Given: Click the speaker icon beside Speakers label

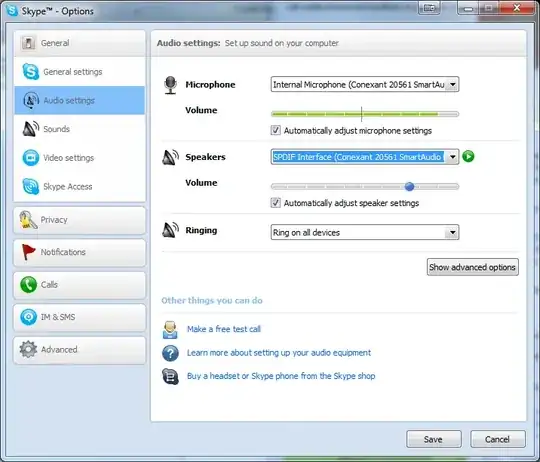Looking at the screenshot, I should pos(170,157).
